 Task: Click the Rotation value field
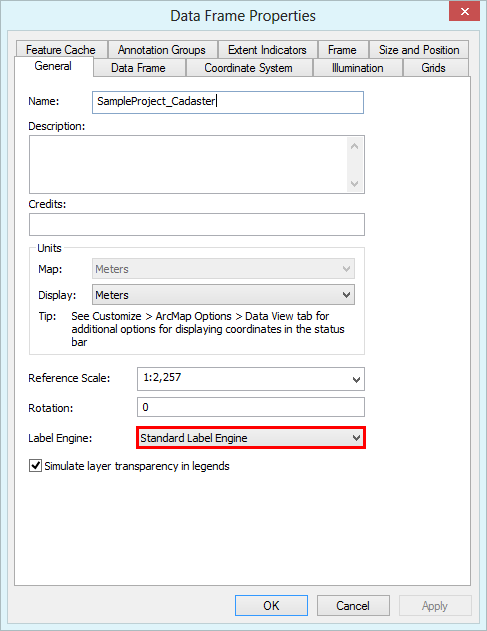pos(251,407)
